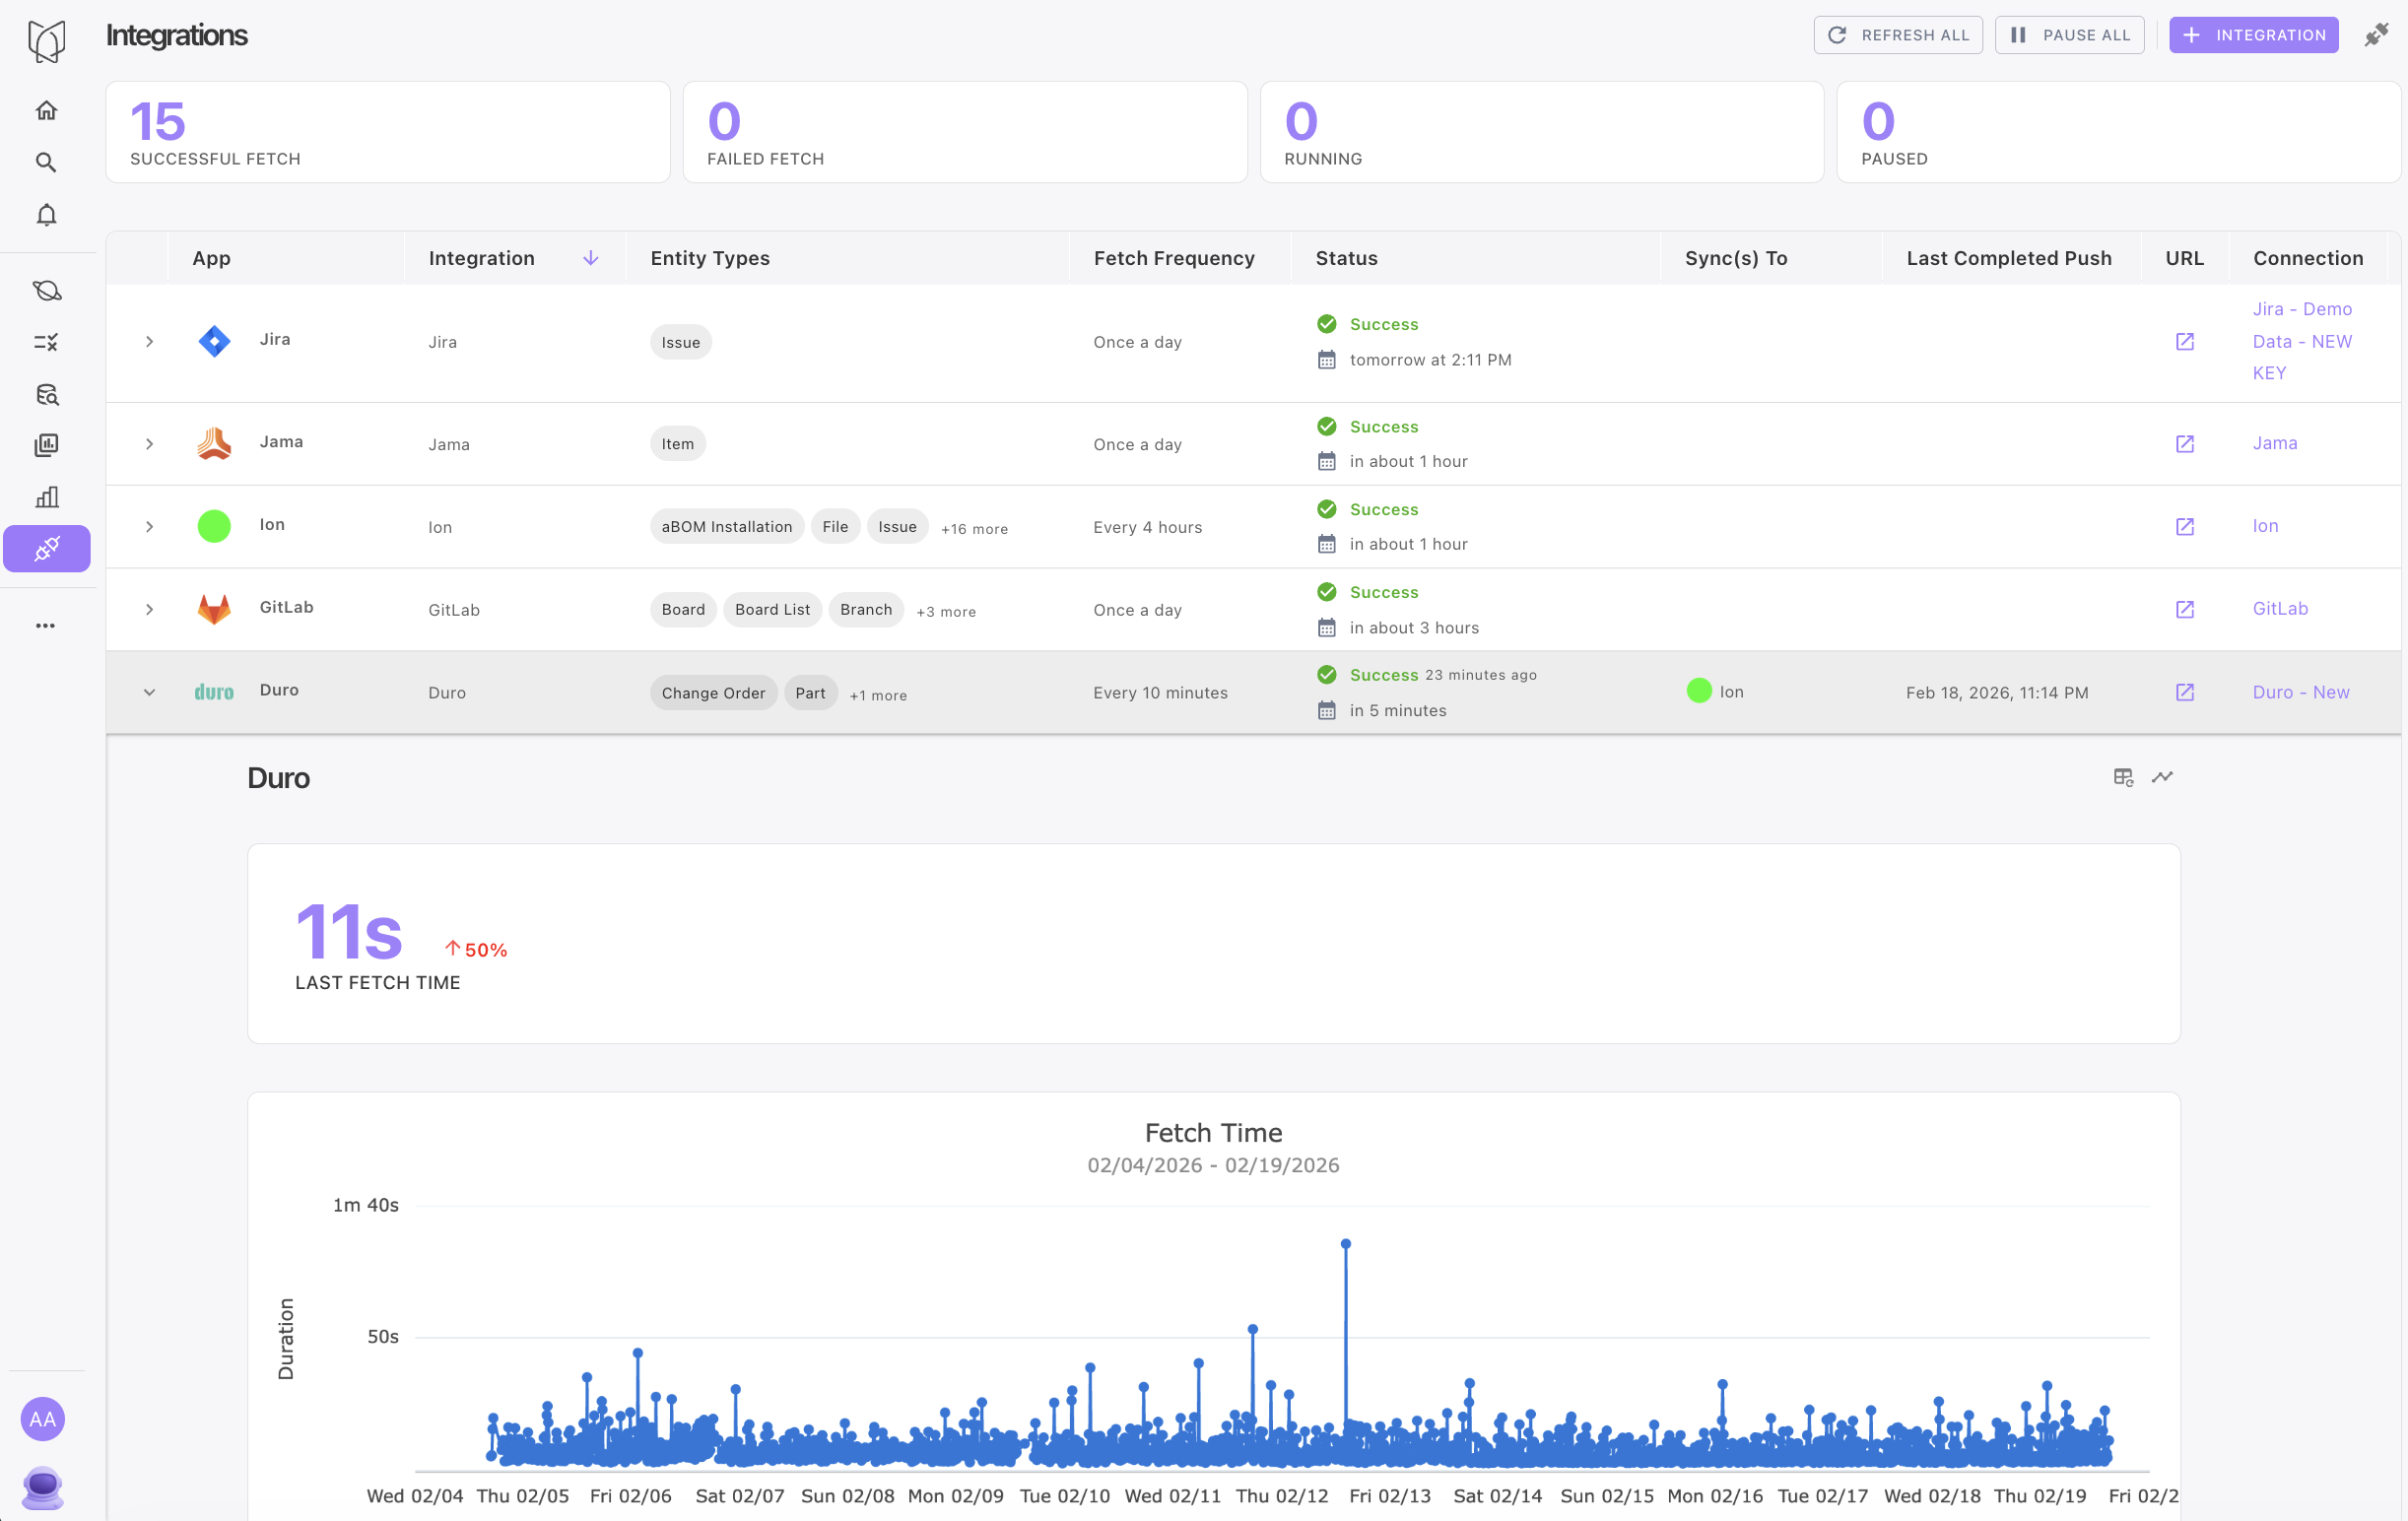Open external URL icon for Jira row
Screen dimensions: 2408x1521
[2184, 342]
